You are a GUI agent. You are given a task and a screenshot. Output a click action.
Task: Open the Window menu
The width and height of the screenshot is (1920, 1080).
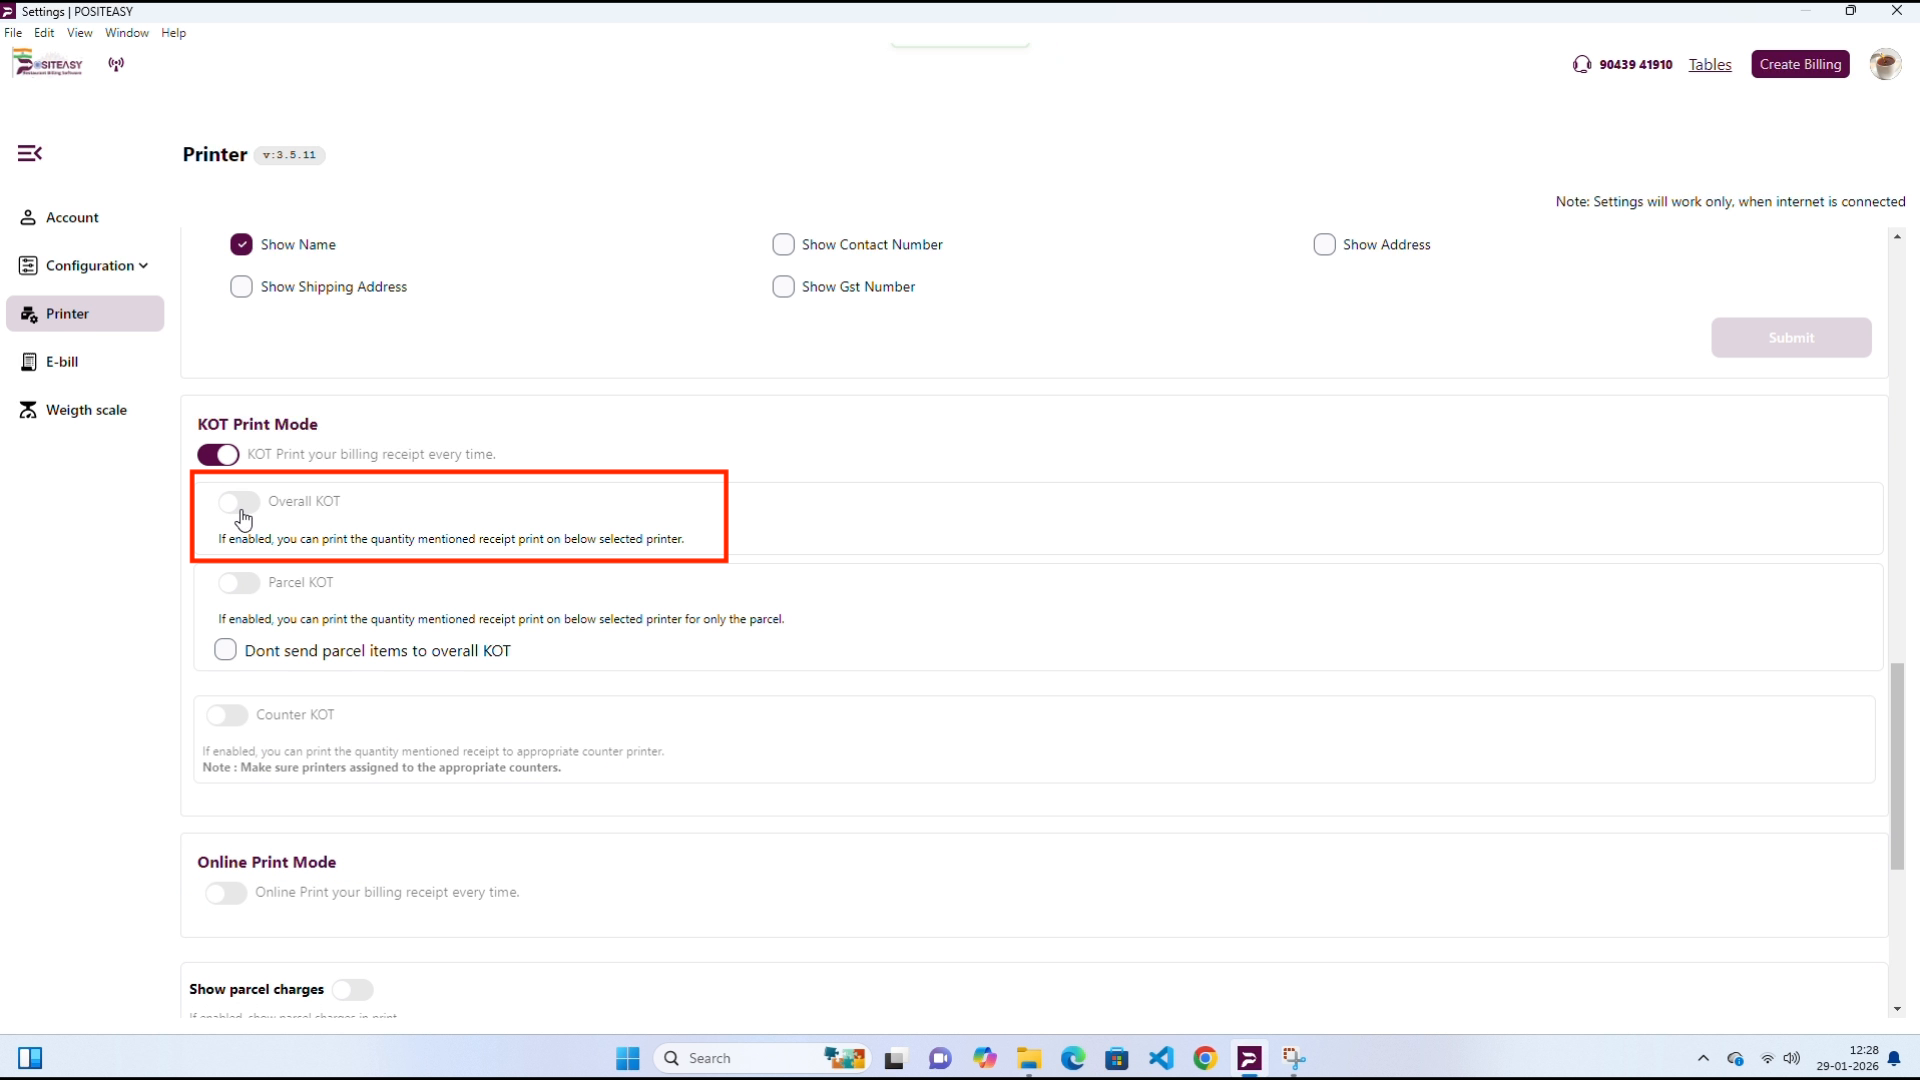tap(126, 33)
